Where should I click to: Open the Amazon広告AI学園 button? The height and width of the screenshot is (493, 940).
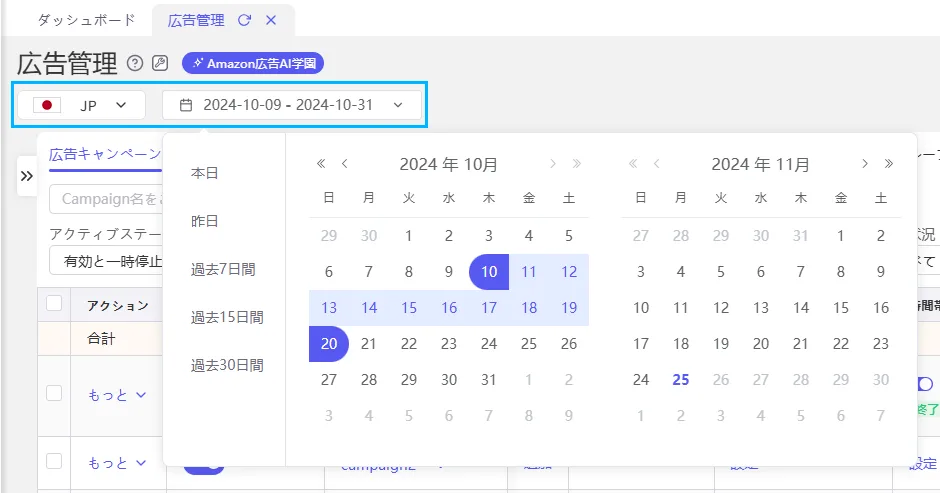pos(253,63)
